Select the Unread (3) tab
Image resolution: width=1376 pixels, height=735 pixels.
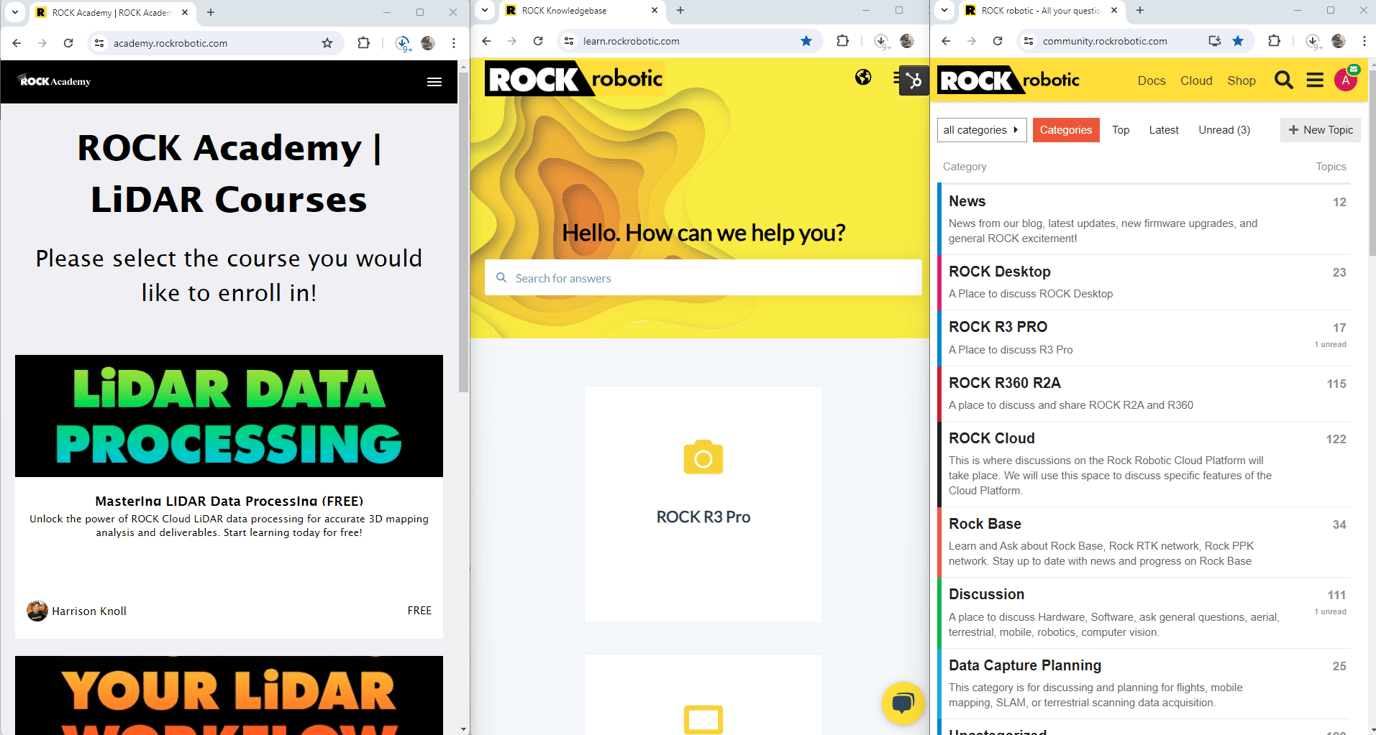tap(1224, 130)
